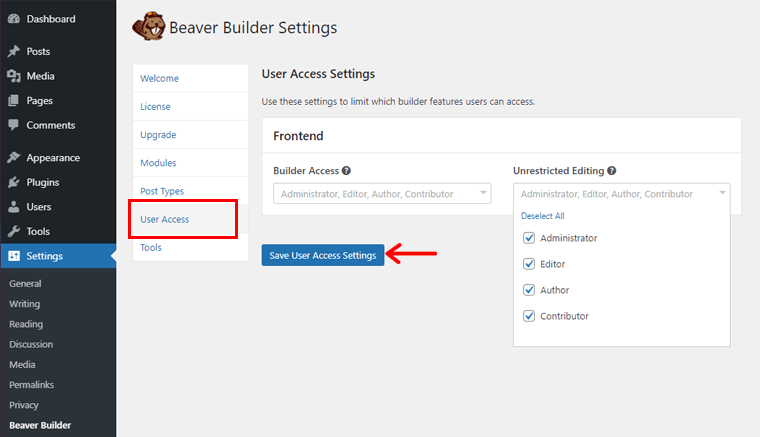Click the Builder Access help icon
This screenshot has height=437, width=760.
coord(346,171)
